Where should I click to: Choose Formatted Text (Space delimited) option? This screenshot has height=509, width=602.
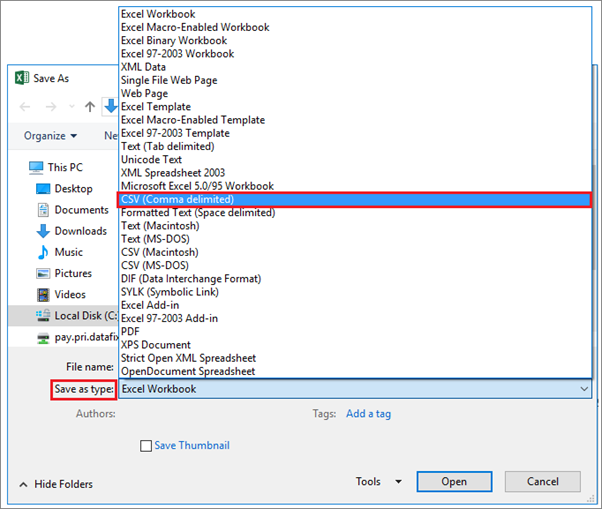(355, 213)
